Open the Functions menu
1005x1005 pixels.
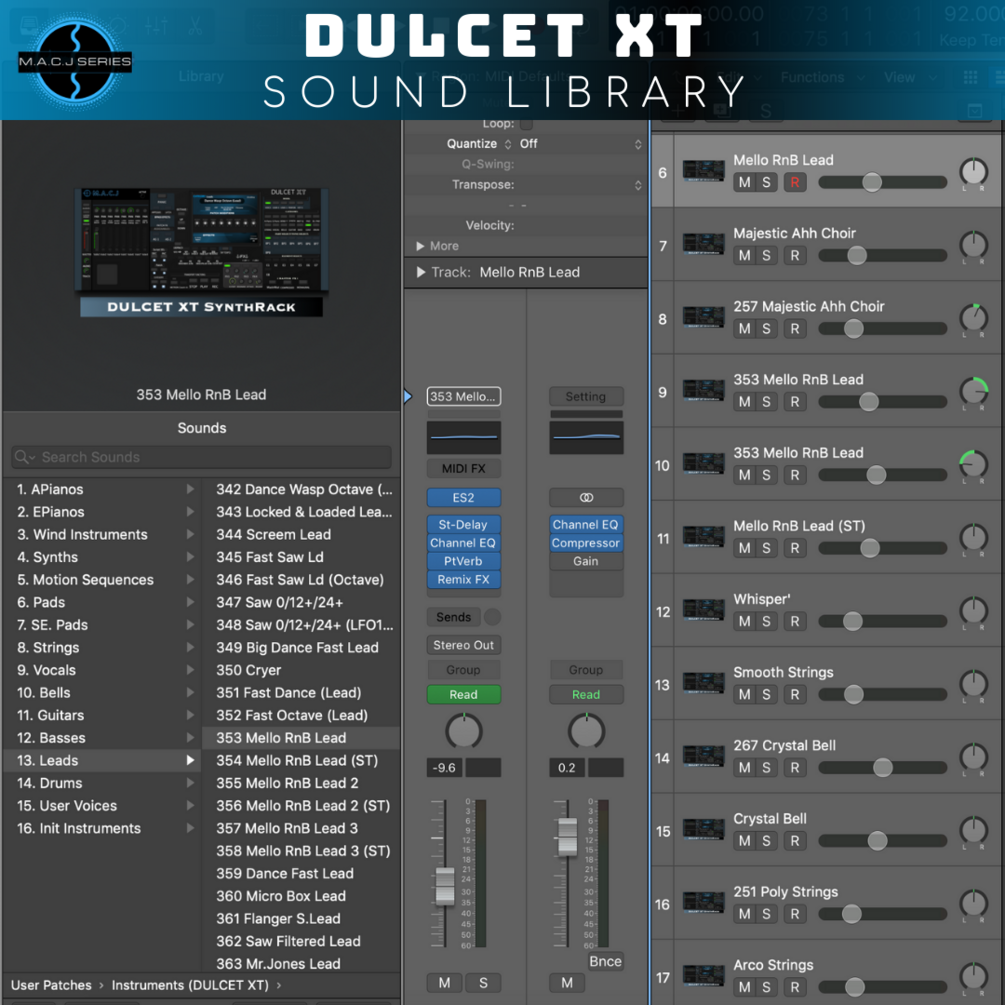(x=822, y=78)
